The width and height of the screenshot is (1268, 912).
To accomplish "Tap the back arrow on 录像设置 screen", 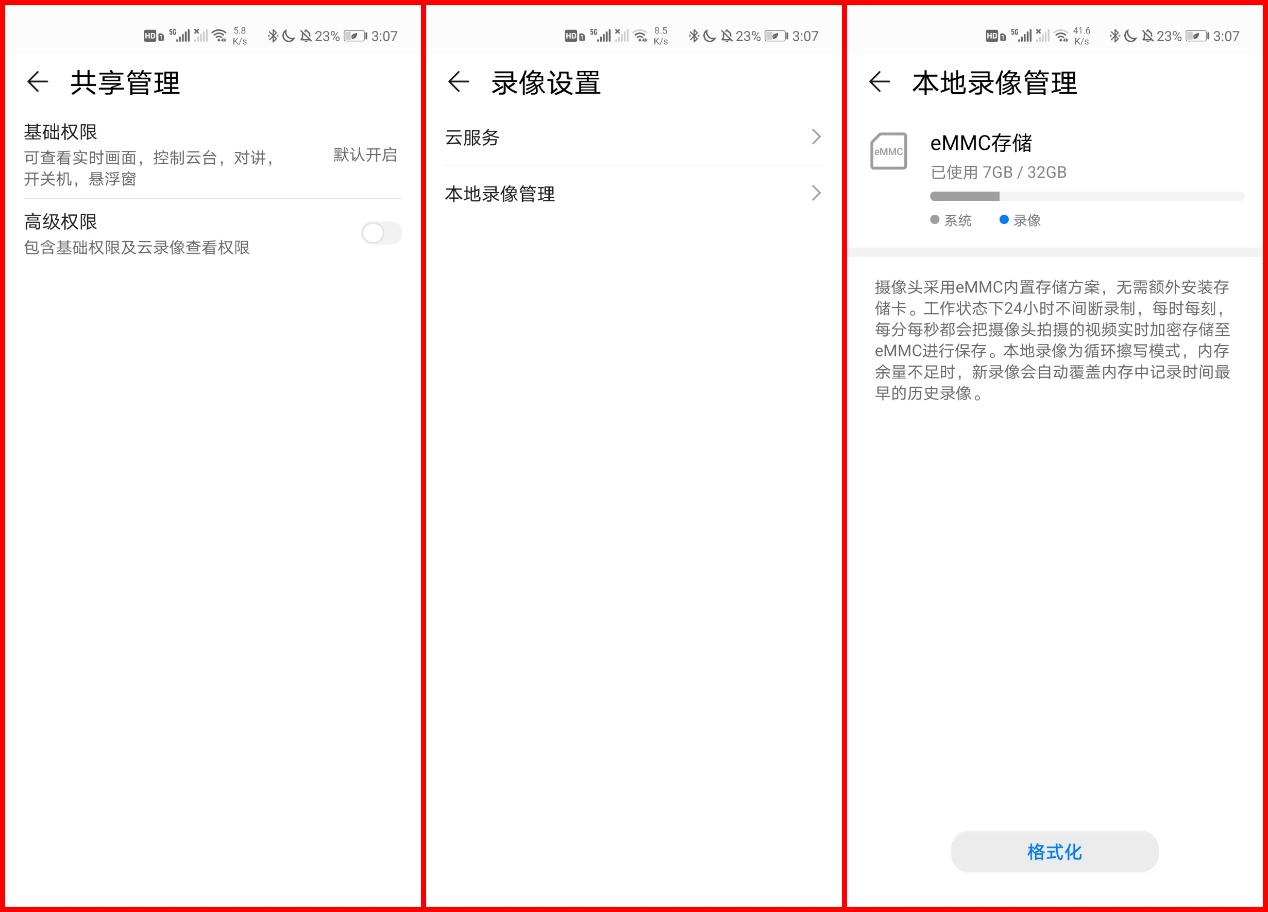I will tap(458, 83).
